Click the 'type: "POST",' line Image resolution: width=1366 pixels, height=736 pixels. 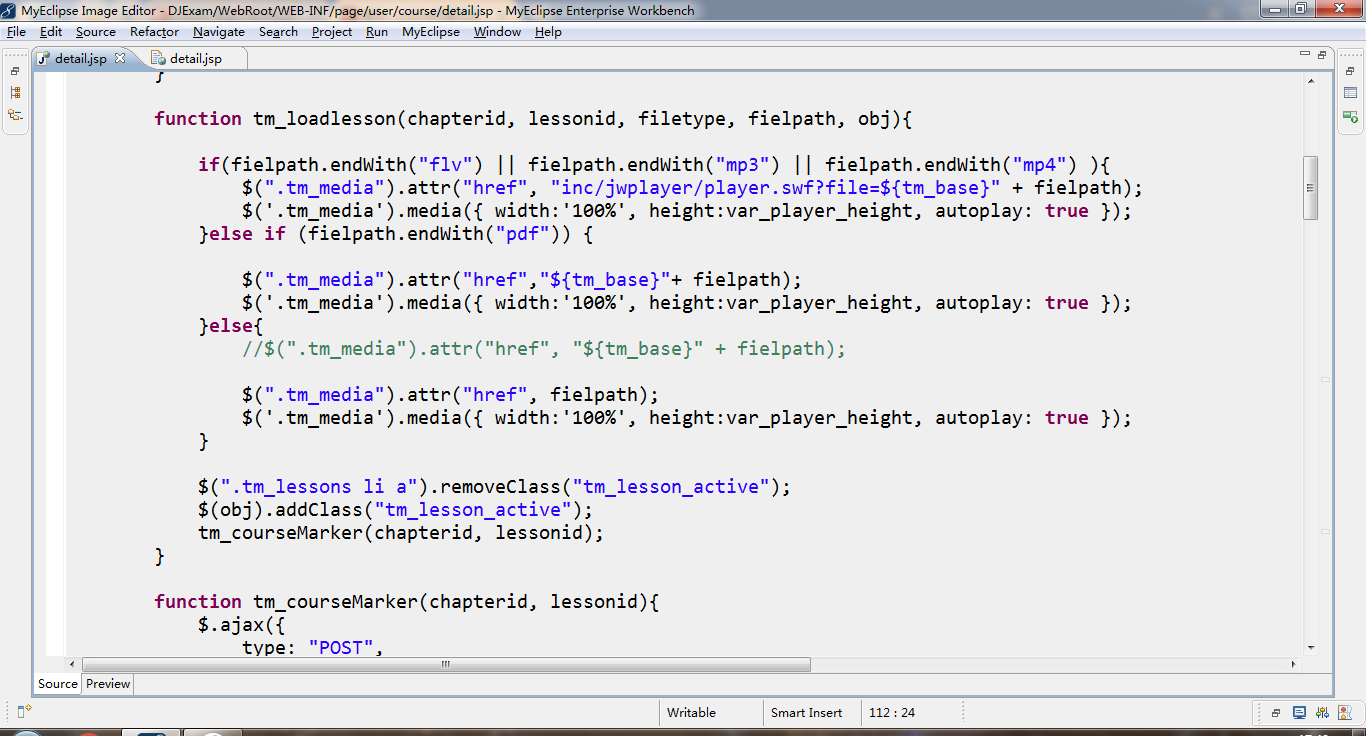[313, 647]
